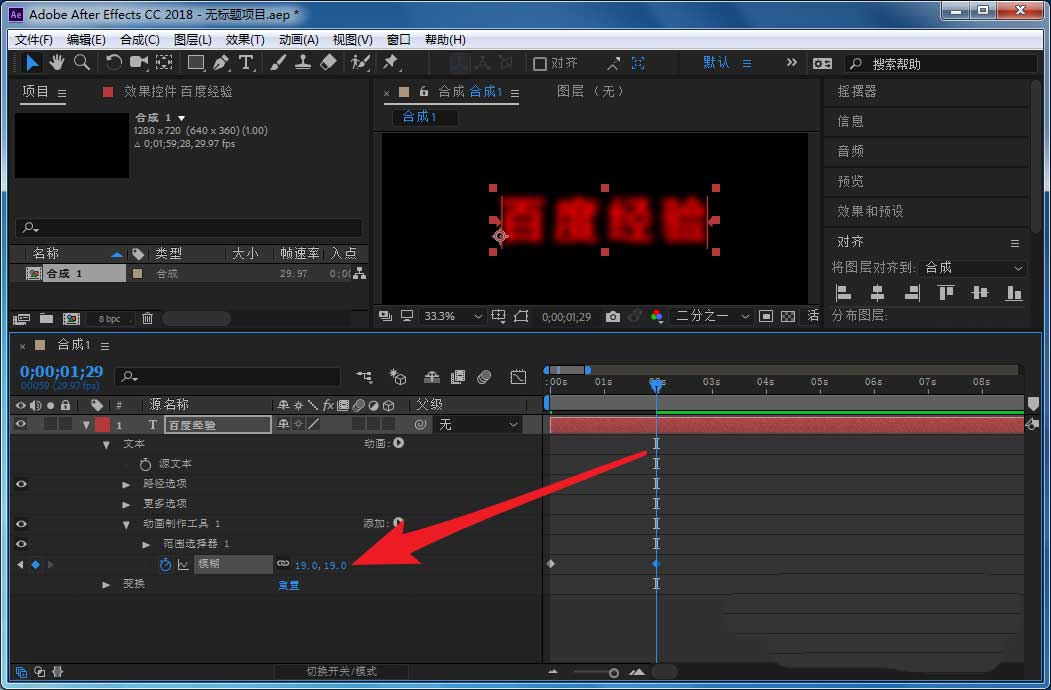
Task: Expand the 变换 transform group
Action: coord(106,584)
